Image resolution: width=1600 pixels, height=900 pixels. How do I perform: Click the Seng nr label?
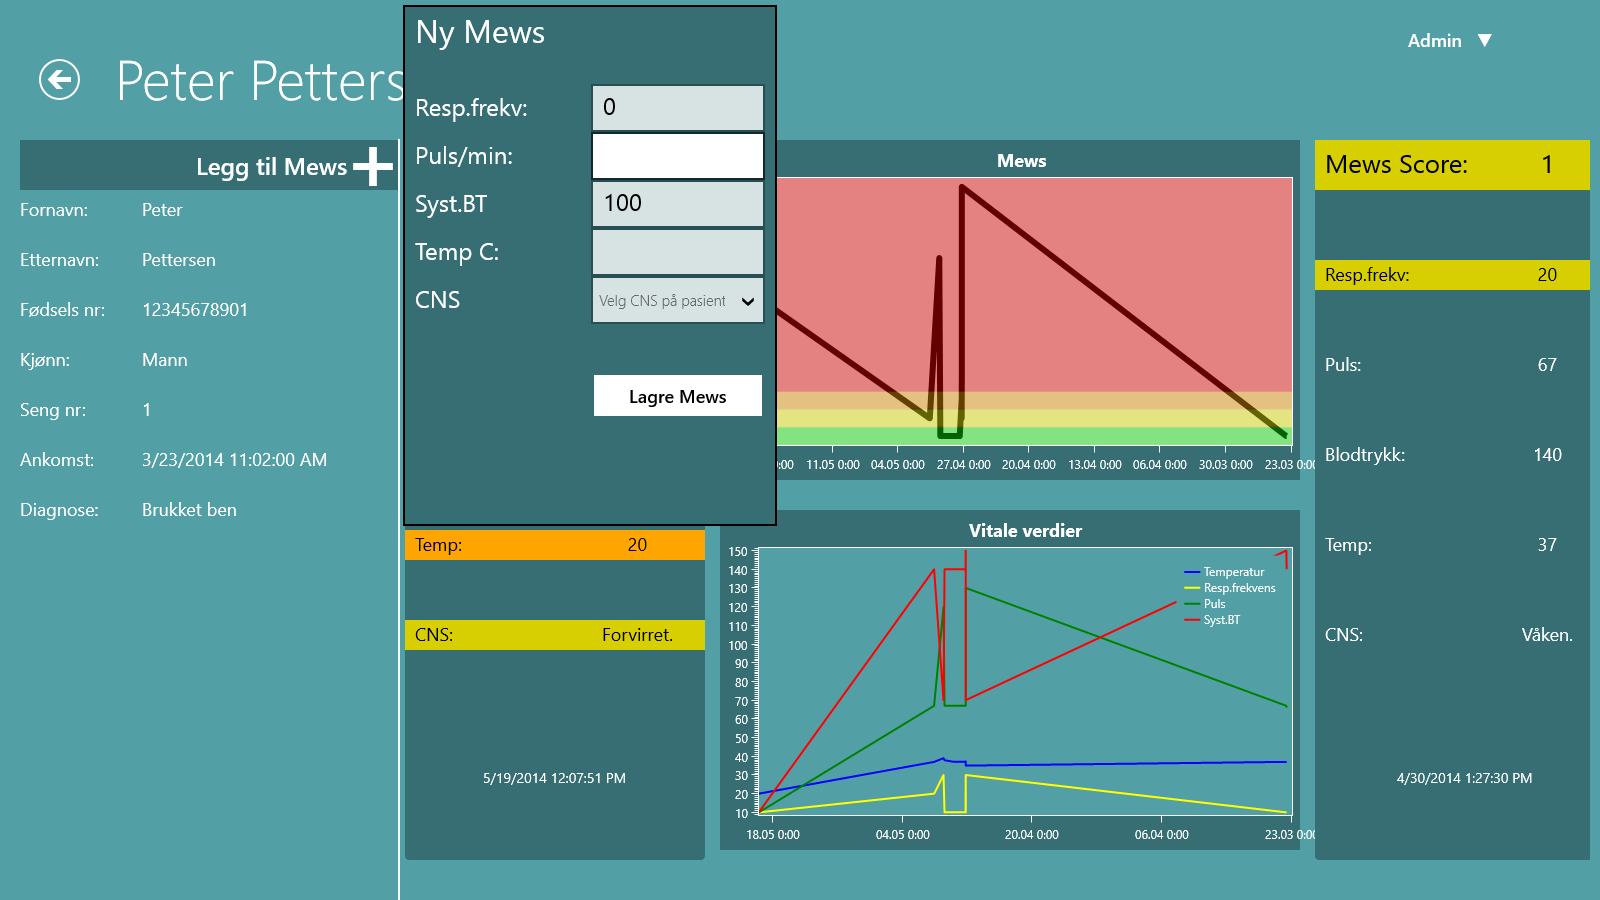(53, 410)
